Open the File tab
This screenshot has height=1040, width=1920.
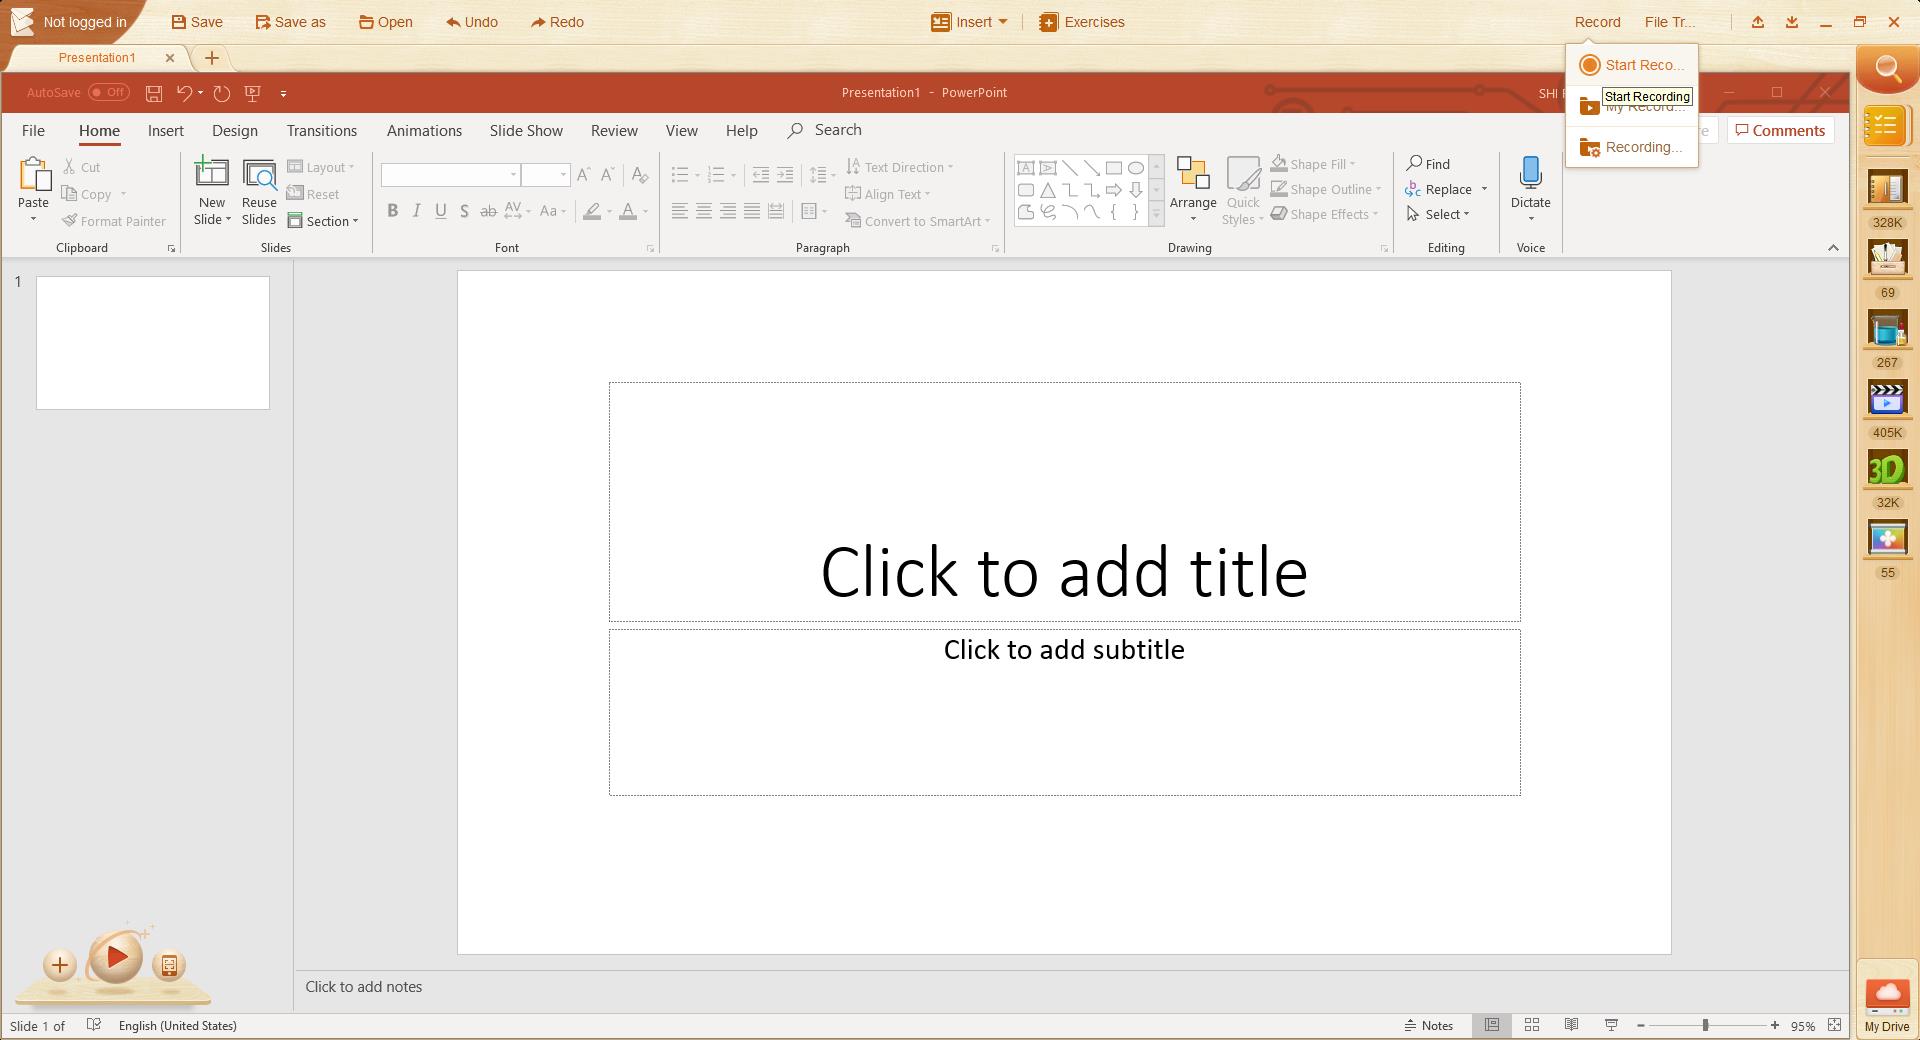coord(33,130)
